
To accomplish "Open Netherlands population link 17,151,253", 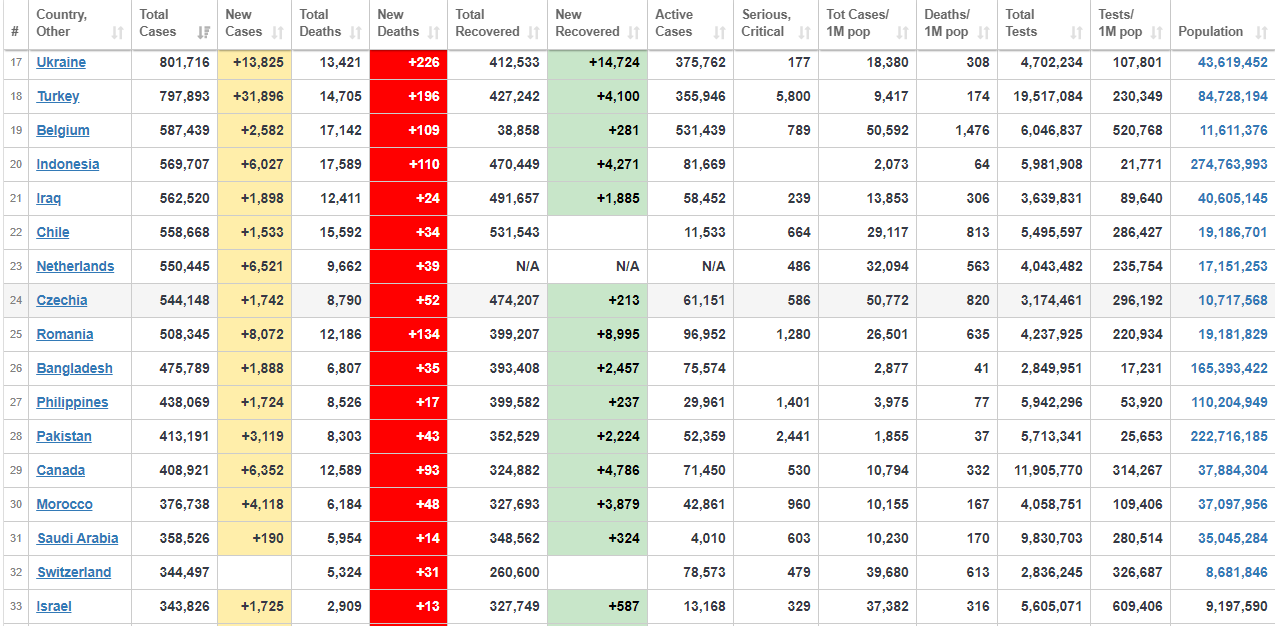I will [1233, 266].
